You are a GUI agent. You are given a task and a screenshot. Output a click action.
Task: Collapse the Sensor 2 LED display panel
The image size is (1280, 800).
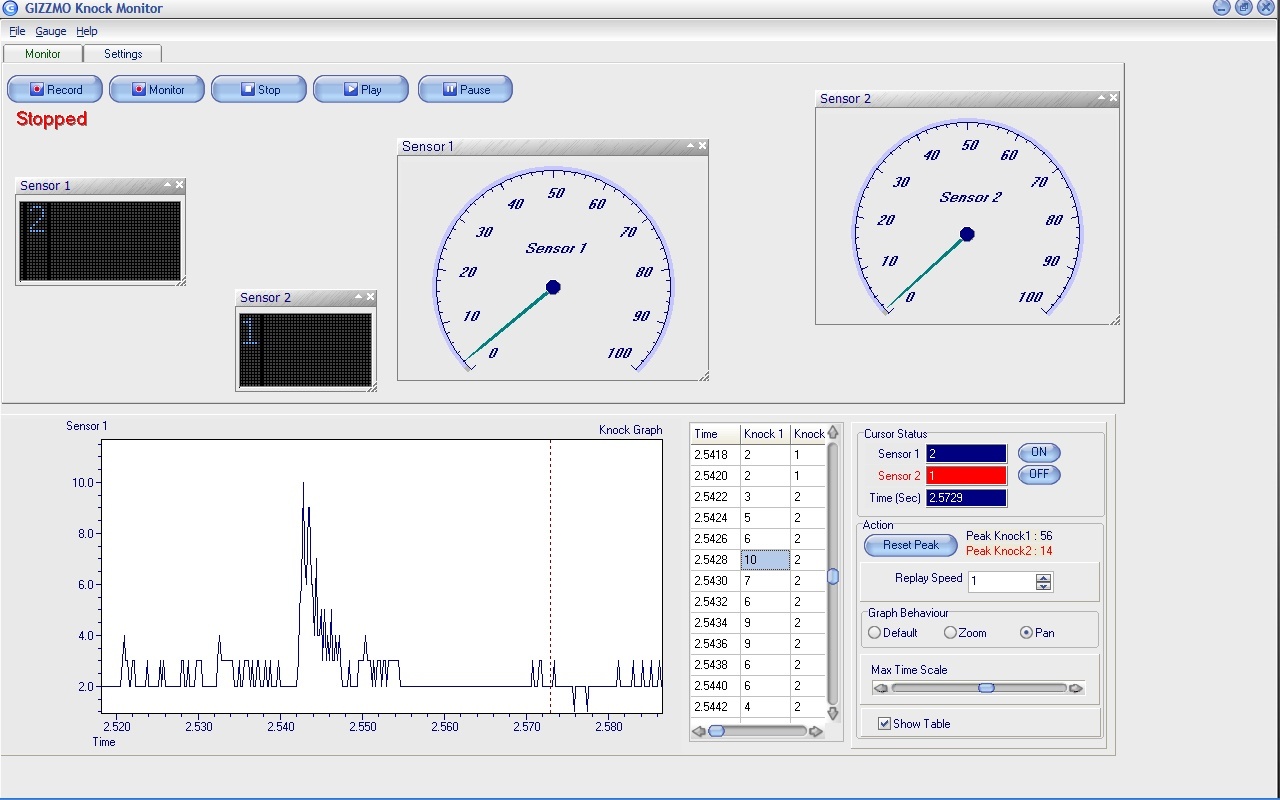click(x=359, y=297)
